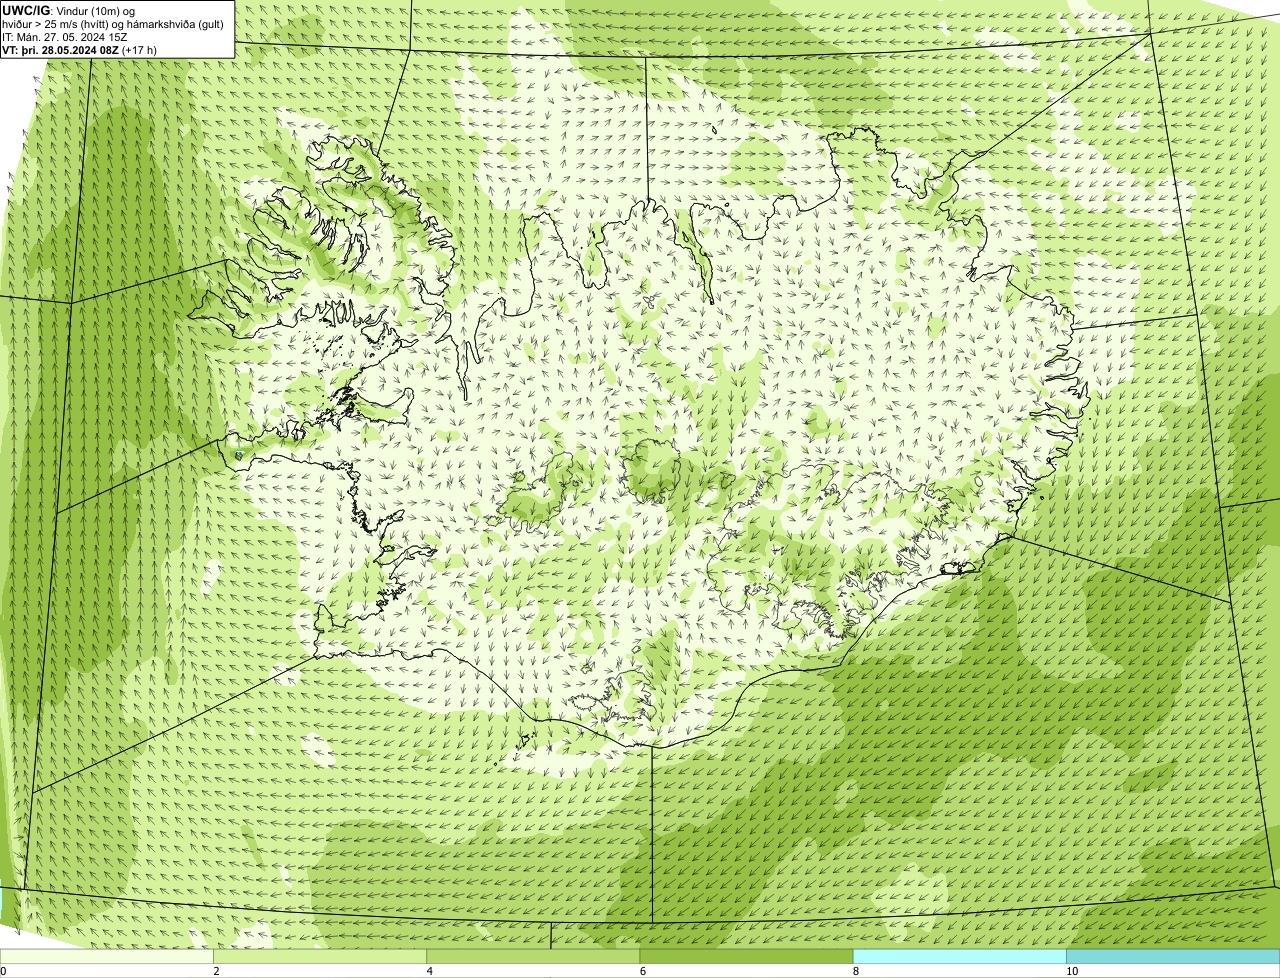This screenshot has height=978, width=1280.
Task: Click the "4" label on the color scale
Action: pyautogui.click(x=430, y=971)
